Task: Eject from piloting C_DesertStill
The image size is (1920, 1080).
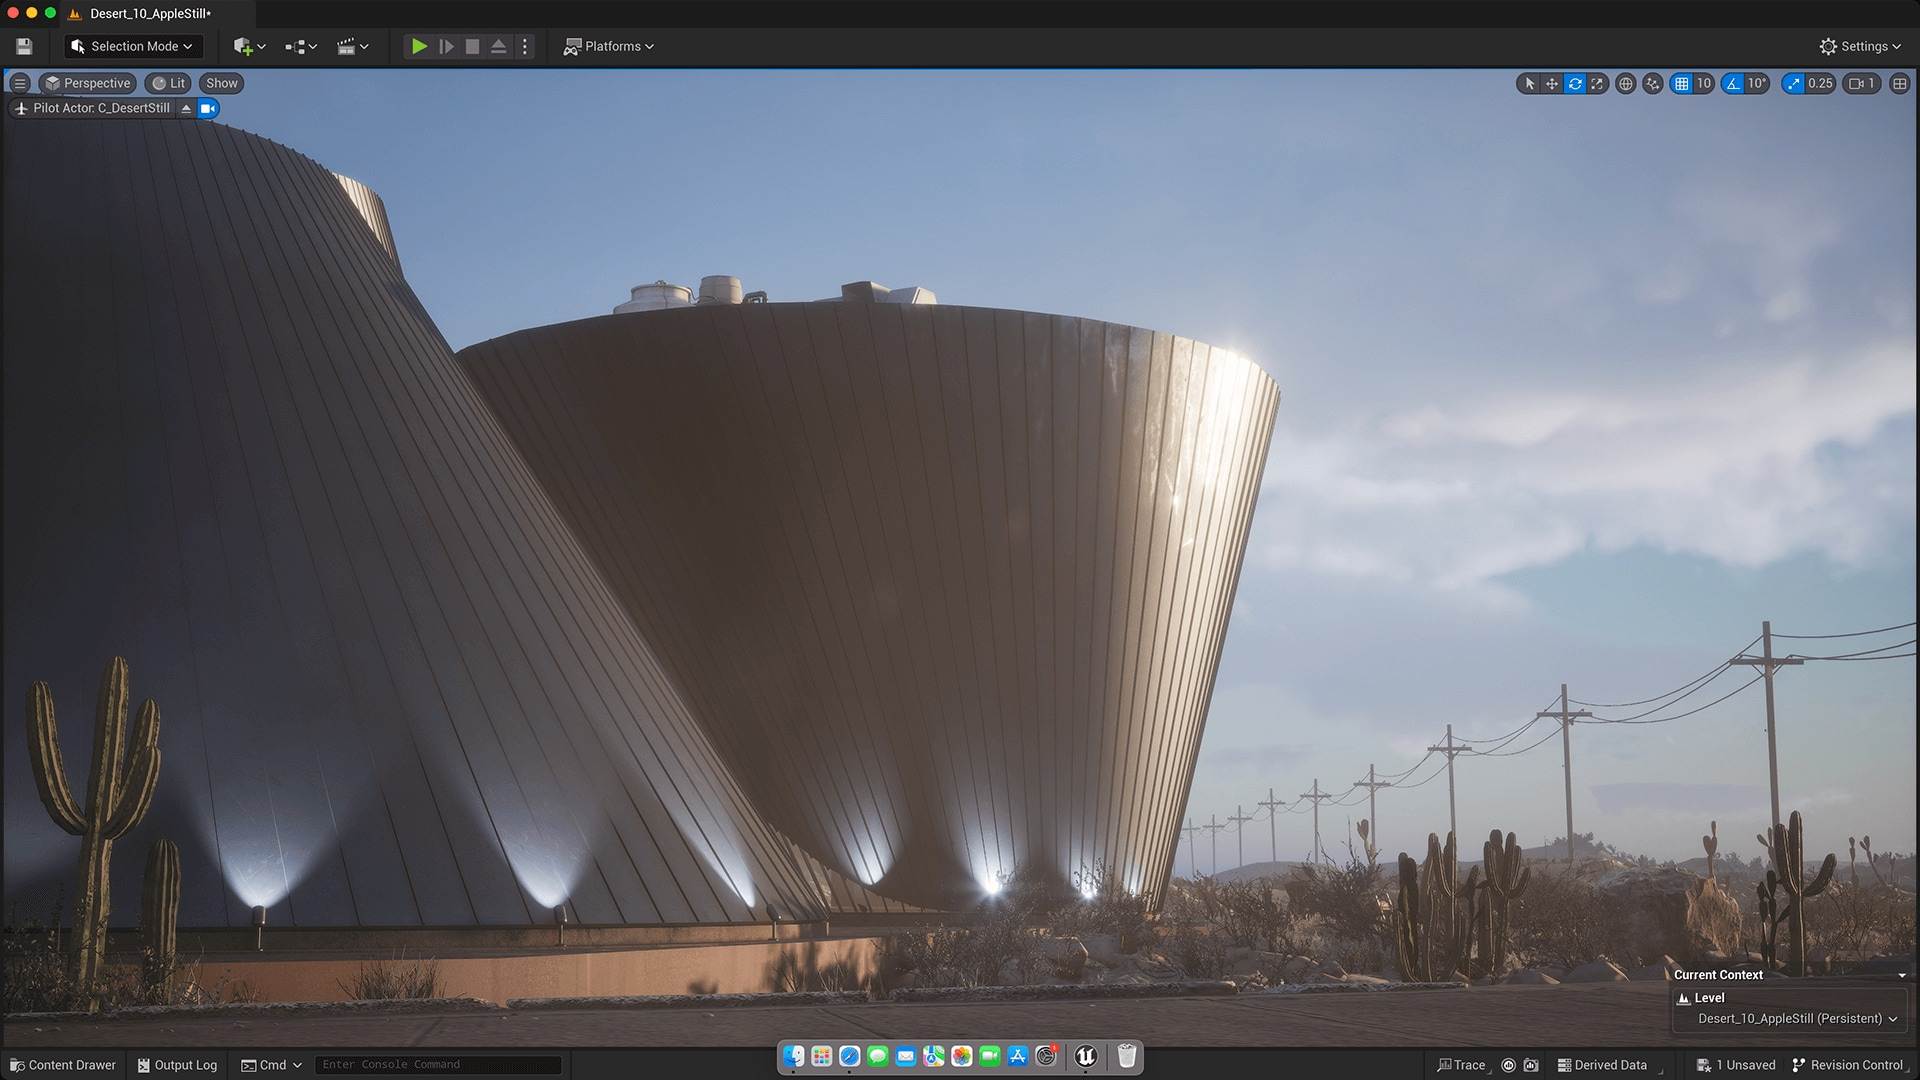Action: 186,108
